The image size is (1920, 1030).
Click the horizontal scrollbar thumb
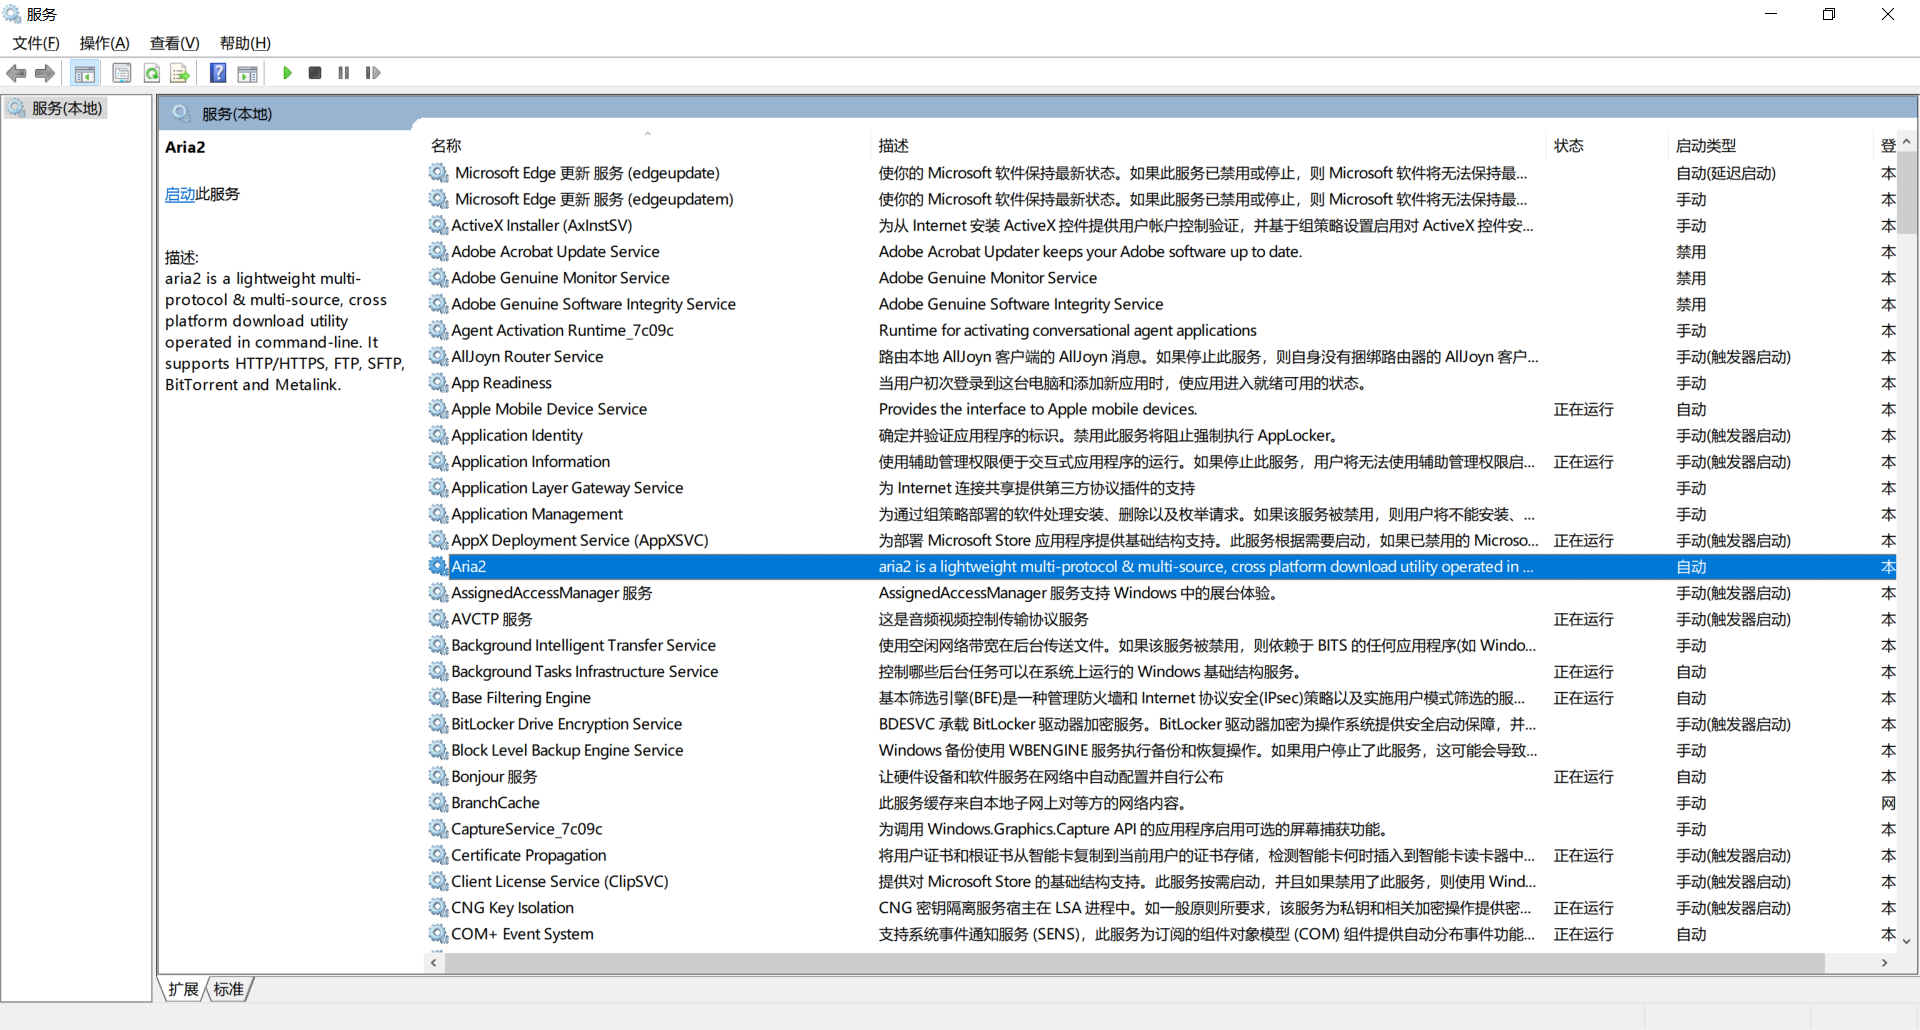tap(1135, 962)
